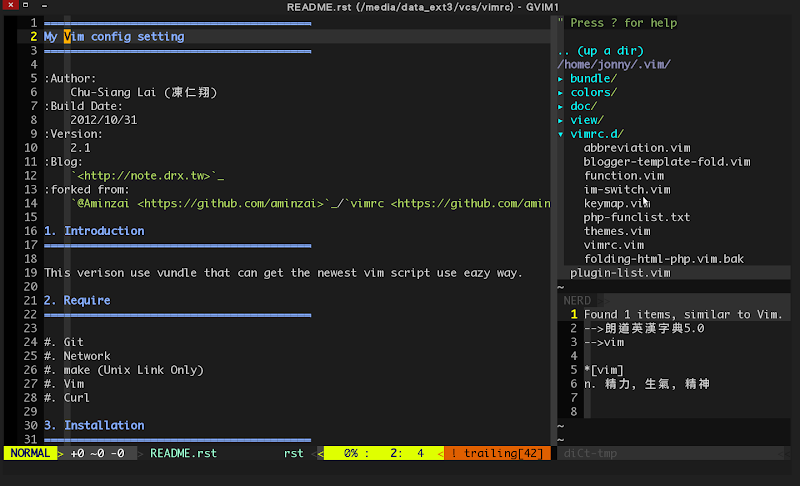Expand the view/ folder triangle
Screen dimensions: 800x486
click(x=560, y=120)
